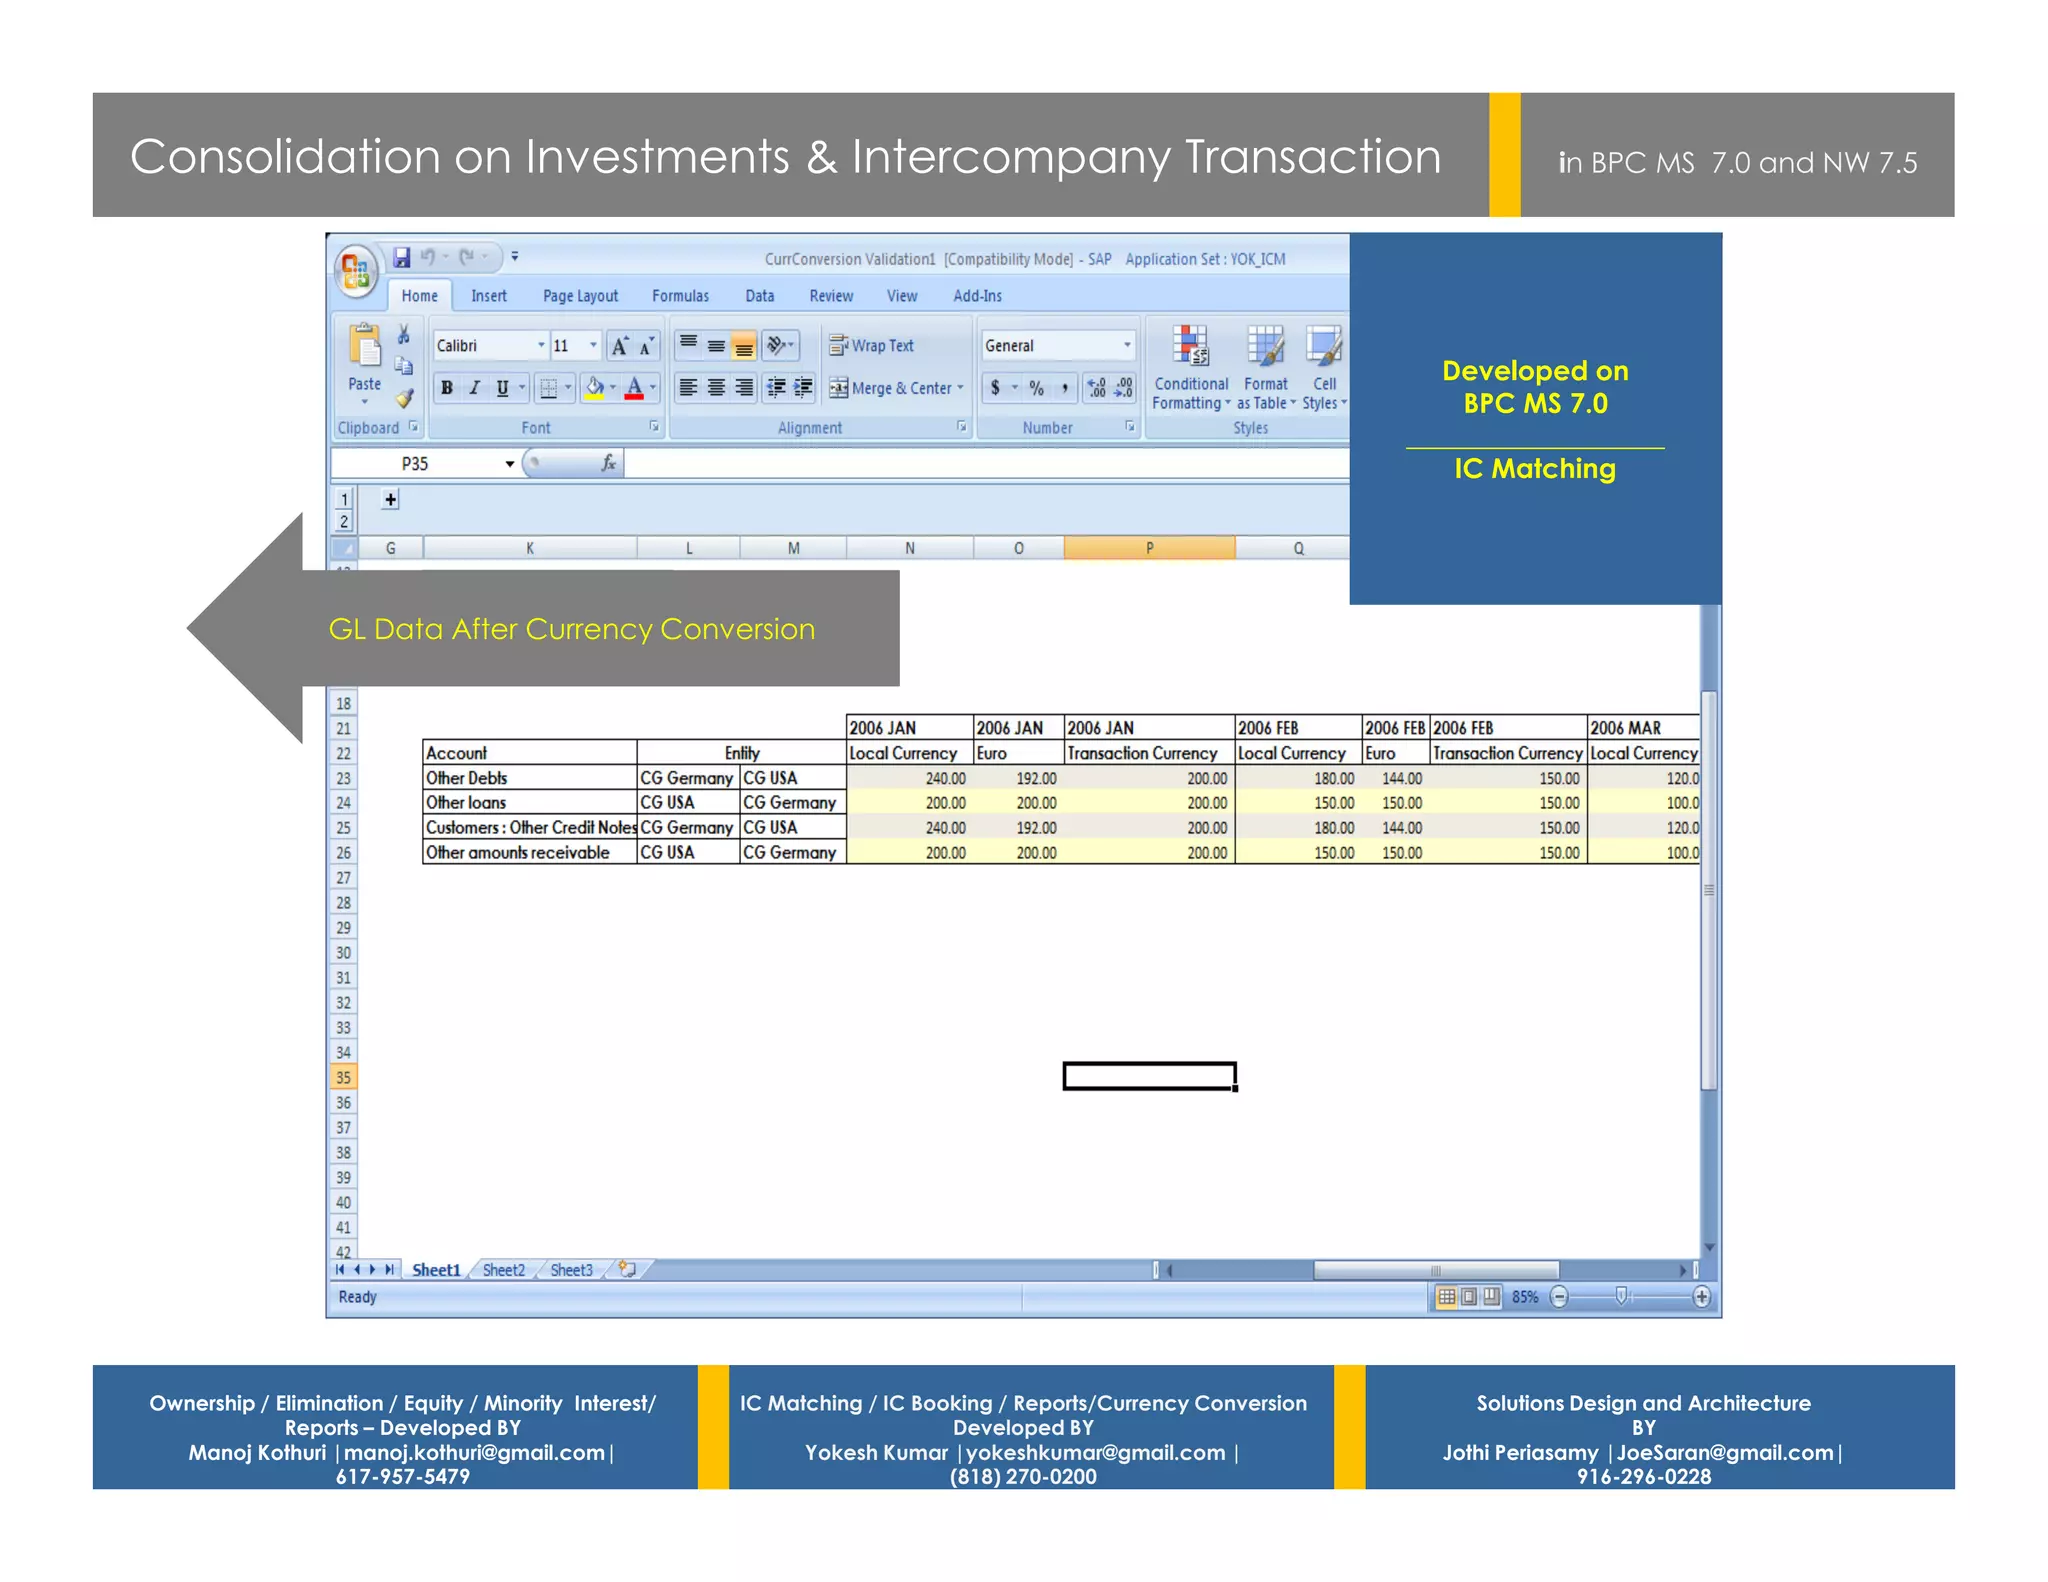
Task: Switch to the Formulas ribbon tab
Action: tap(680, 296)
